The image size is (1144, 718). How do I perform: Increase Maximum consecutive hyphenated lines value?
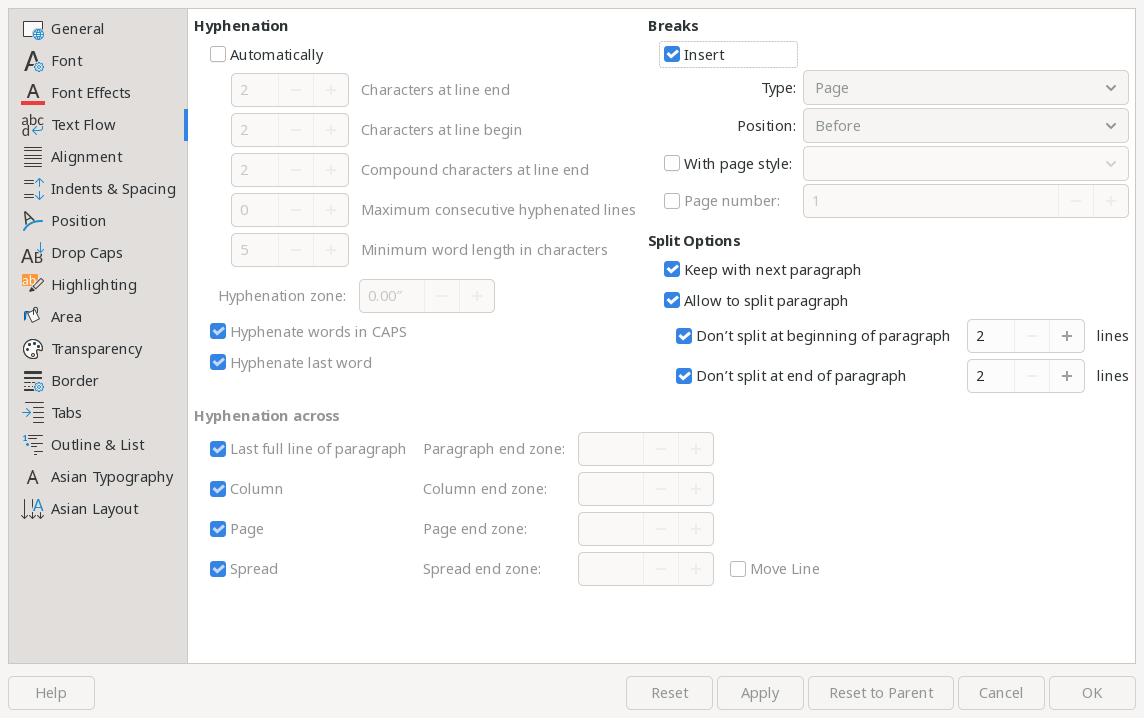331,210
